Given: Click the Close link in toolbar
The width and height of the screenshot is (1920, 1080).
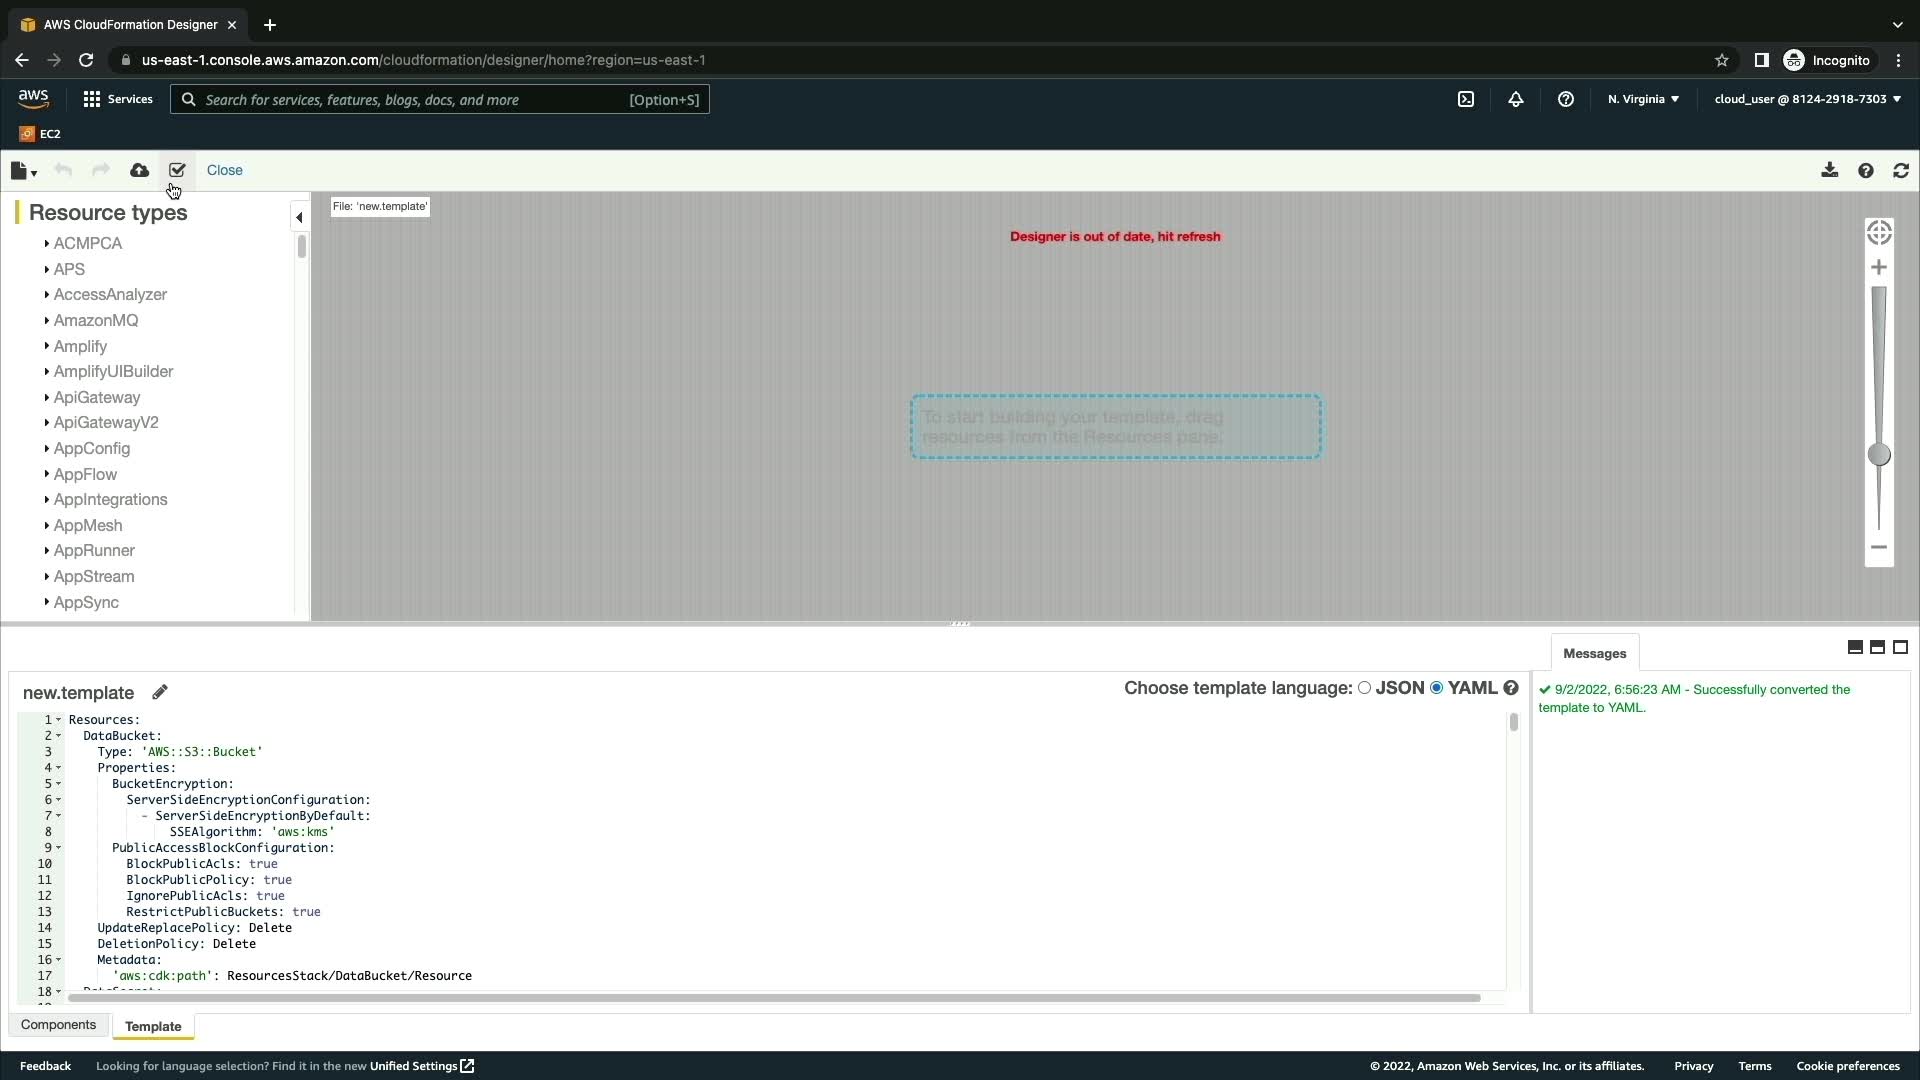Looking at the screenshot, I should coord(224,170).
